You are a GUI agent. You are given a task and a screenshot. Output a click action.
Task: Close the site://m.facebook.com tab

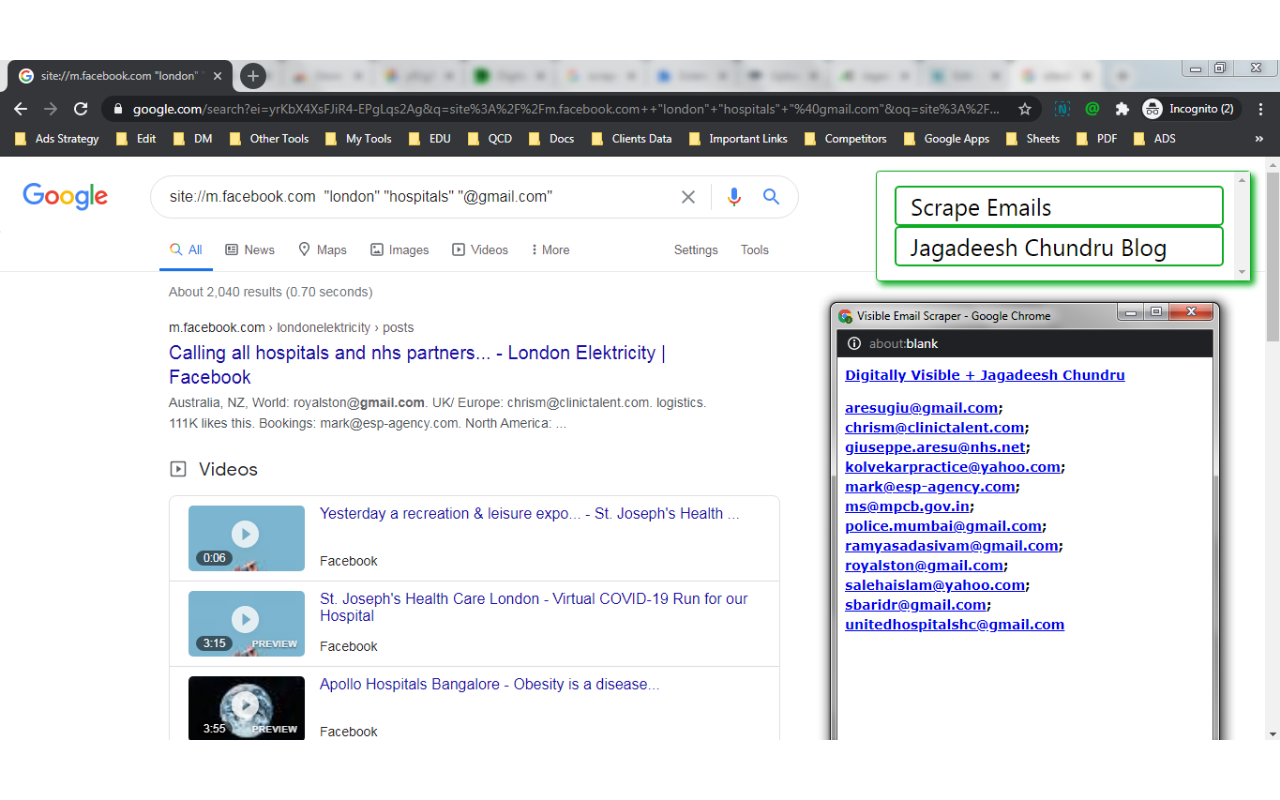pos(217,76)
